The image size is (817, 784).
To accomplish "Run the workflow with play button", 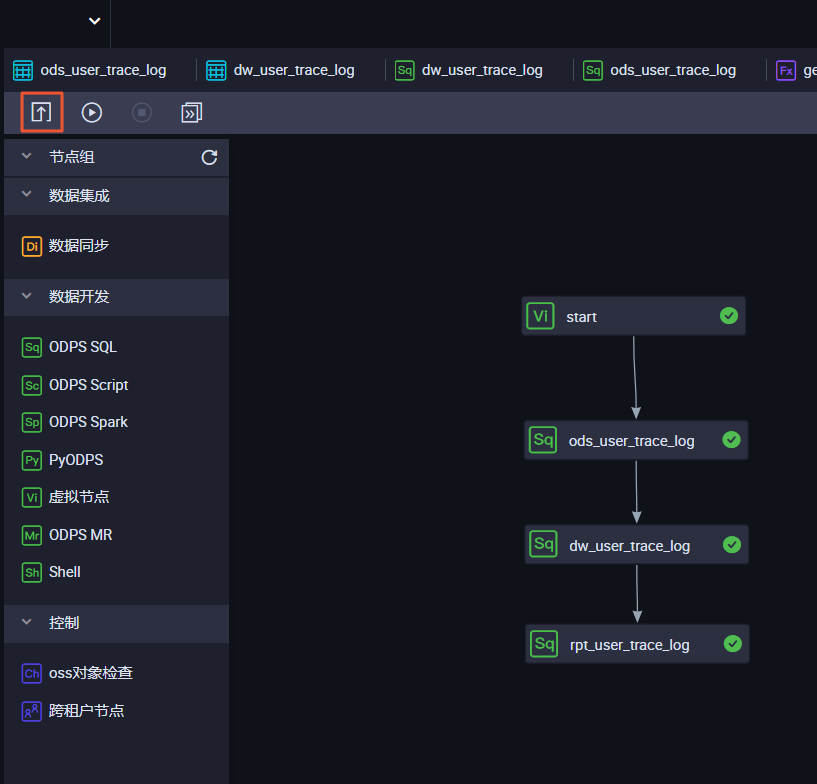I will (x=92, y=113).
